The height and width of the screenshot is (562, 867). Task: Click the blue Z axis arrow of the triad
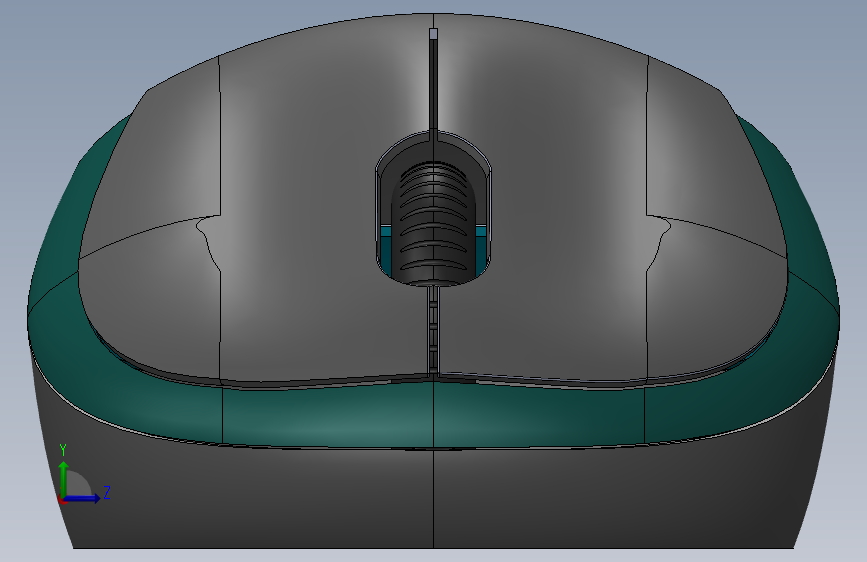82,498
